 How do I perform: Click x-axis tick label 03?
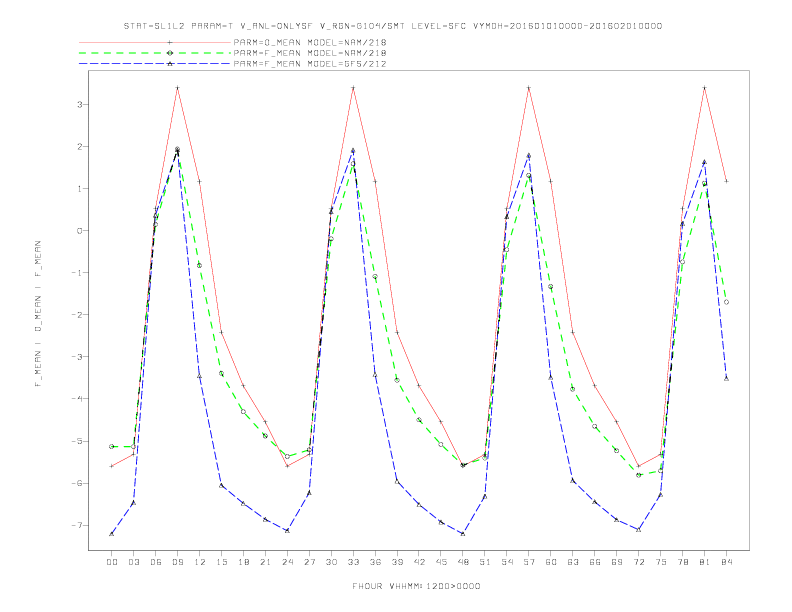point(133,562)
